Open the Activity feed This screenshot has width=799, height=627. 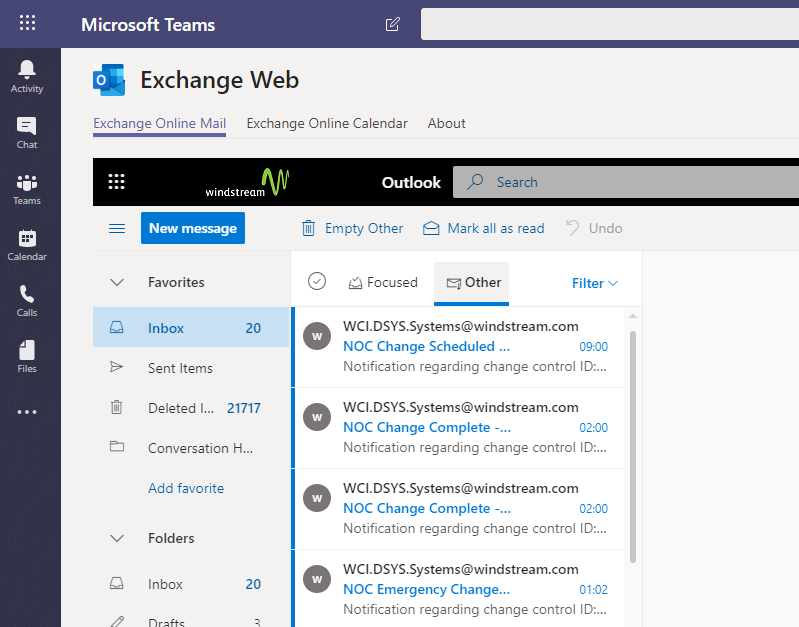[27, 76]
